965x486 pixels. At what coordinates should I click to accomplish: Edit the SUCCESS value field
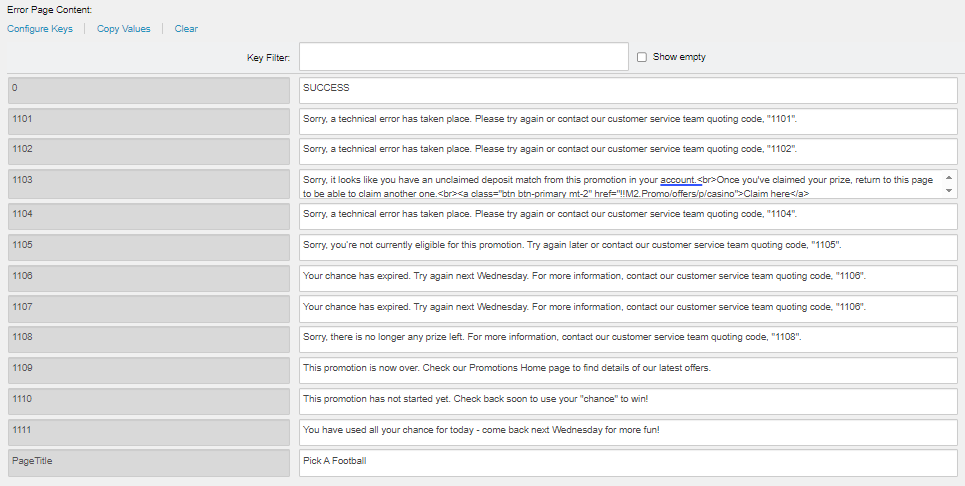(628, 90)
